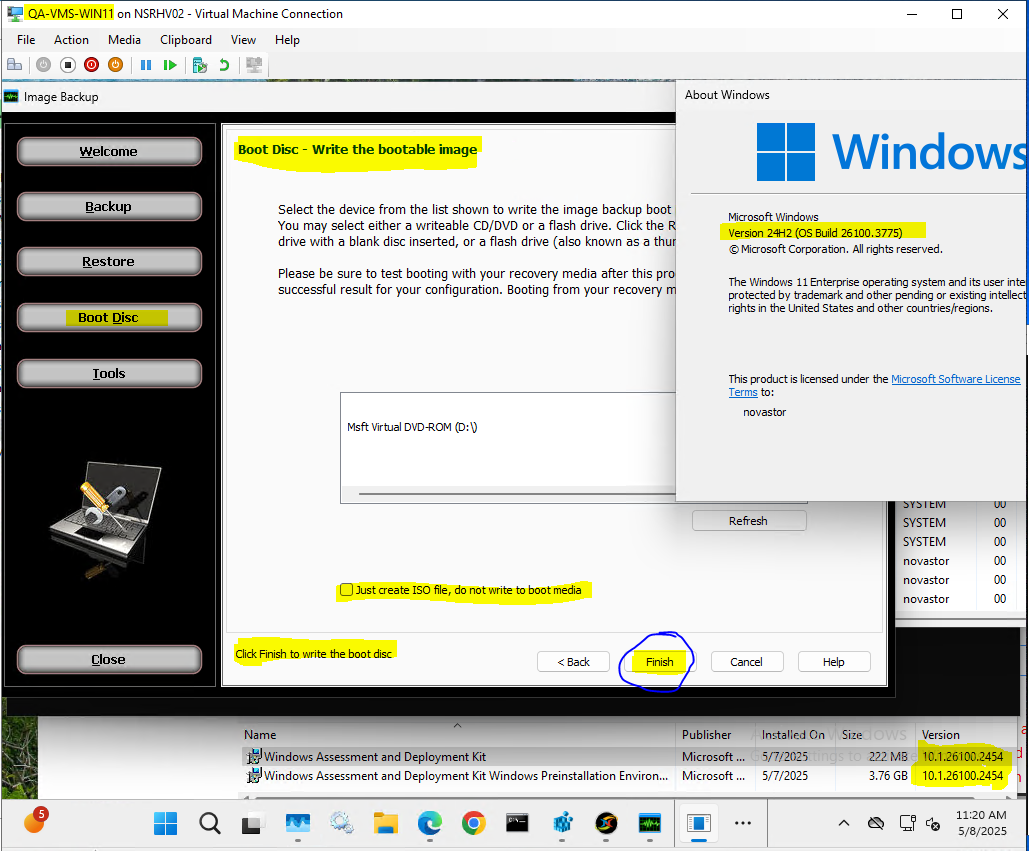The height and width of the screenshot is (851, 1029).
Task: Save the VM state with the orange power icon
Action: click(116, 65)
